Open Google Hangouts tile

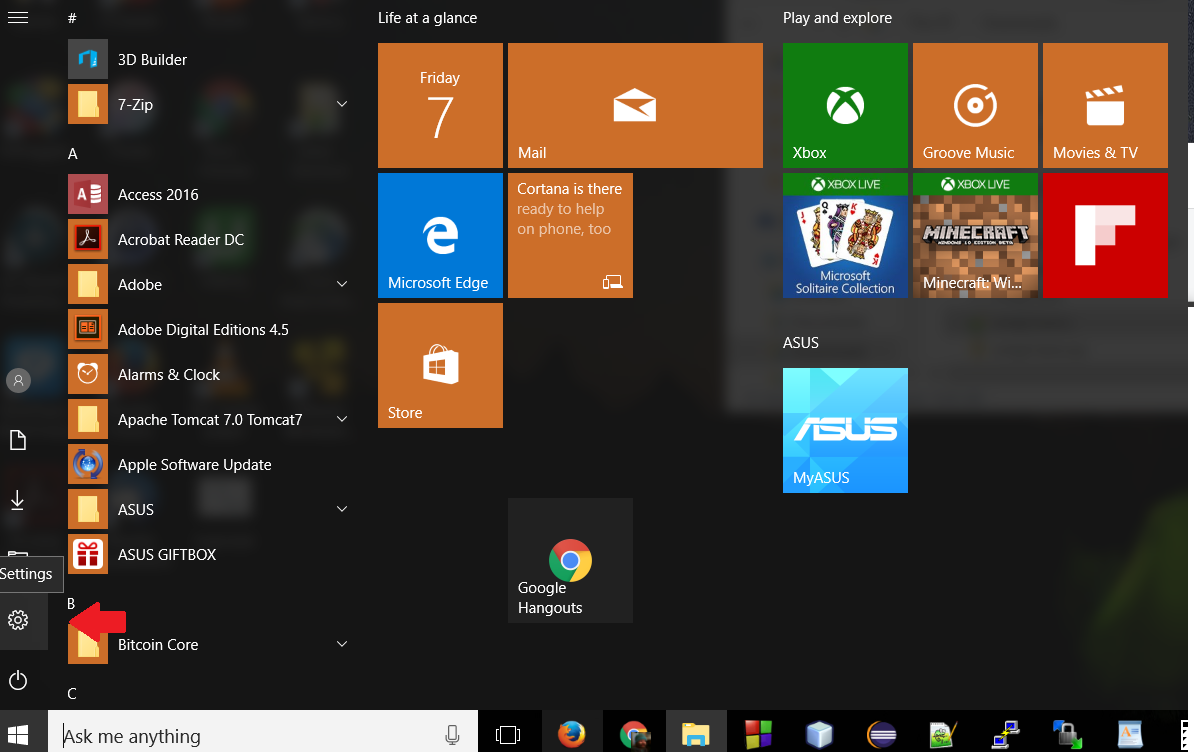570,560
